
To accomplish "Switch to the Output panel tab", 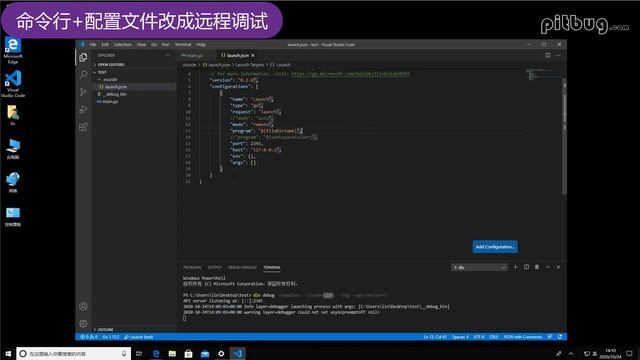I will click(x=215, y=267).
